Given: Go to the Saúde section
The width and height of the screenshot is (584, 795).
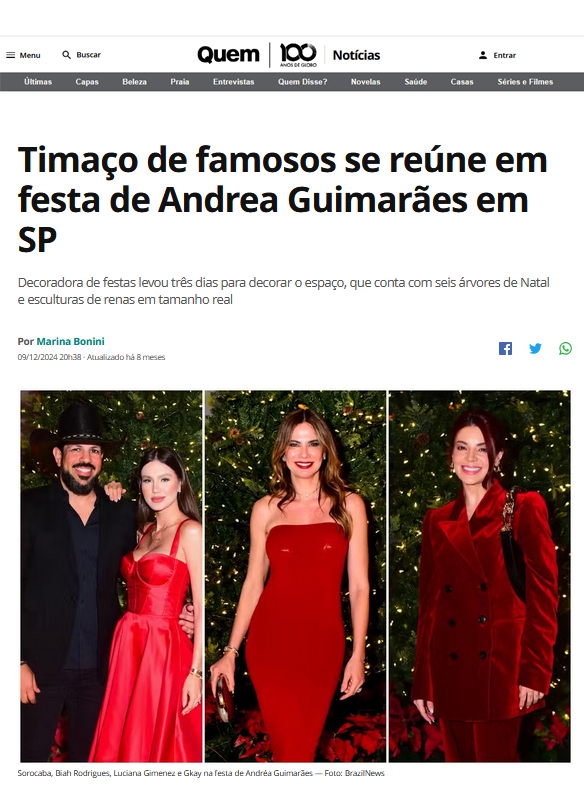Looking at the screenshot, I should pos(416,82).
